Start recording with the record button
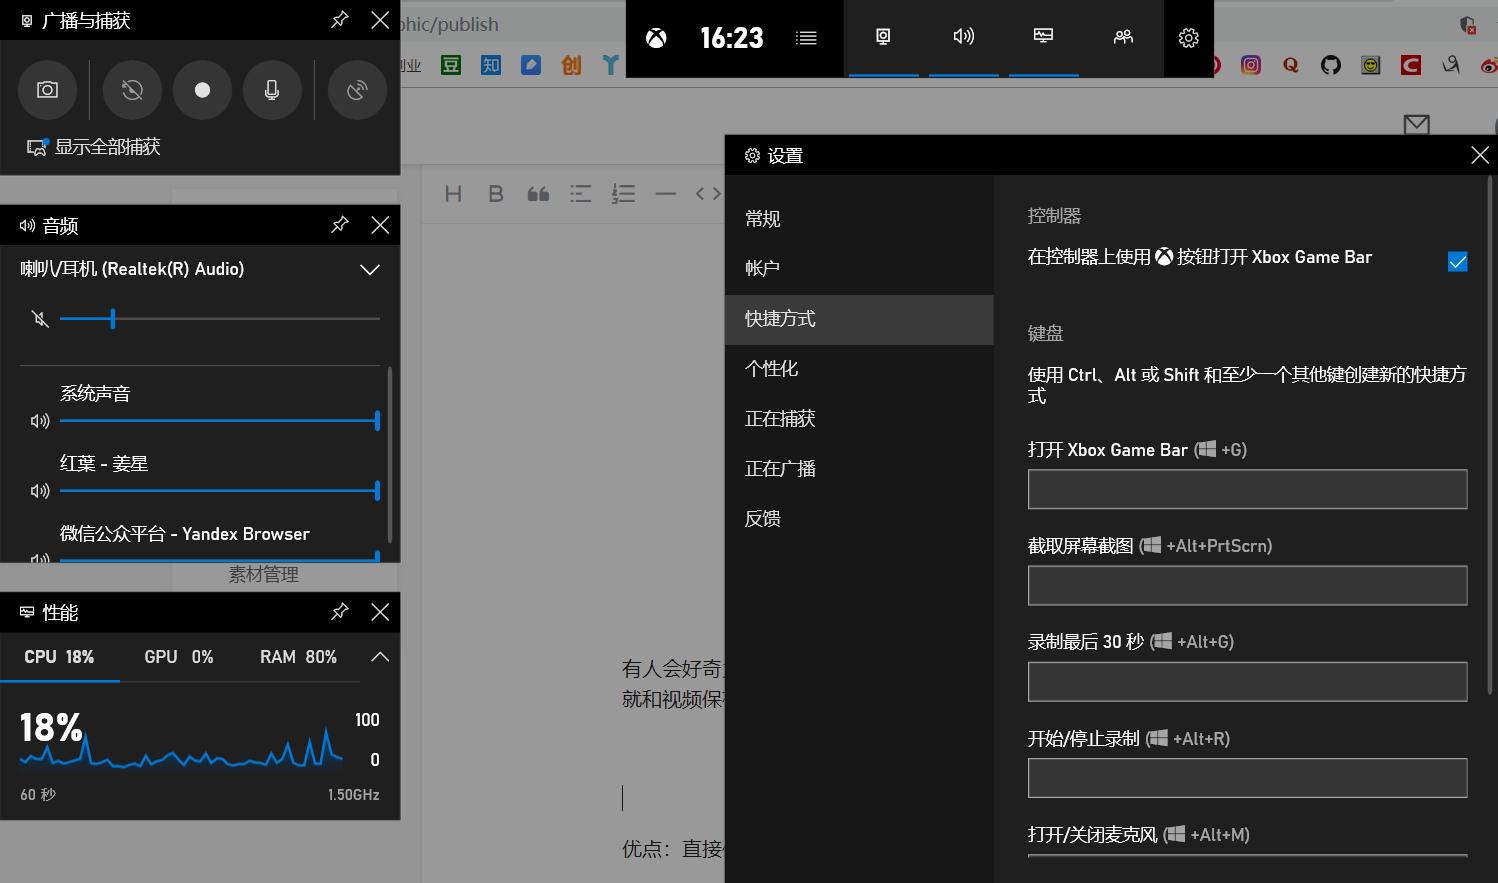 tap(202, 90)
